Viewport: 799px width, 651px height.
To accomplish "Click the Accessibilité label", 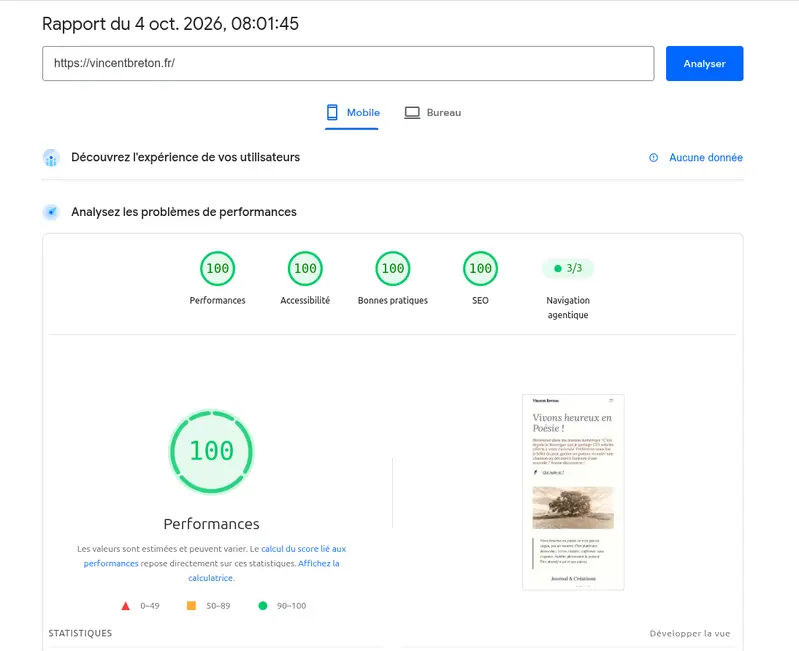I will tap(305, 301).
